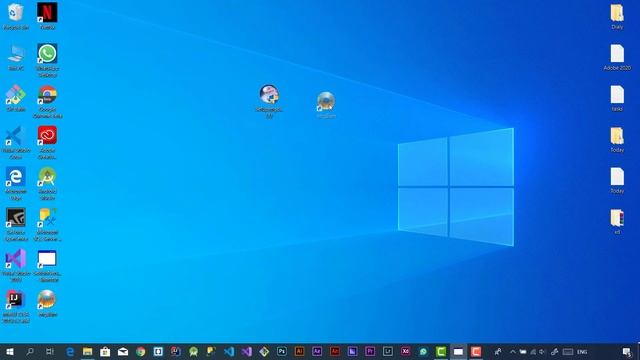Open the volume control in system tray
Viewport: 640px width, 360px height.
point(542,351)
